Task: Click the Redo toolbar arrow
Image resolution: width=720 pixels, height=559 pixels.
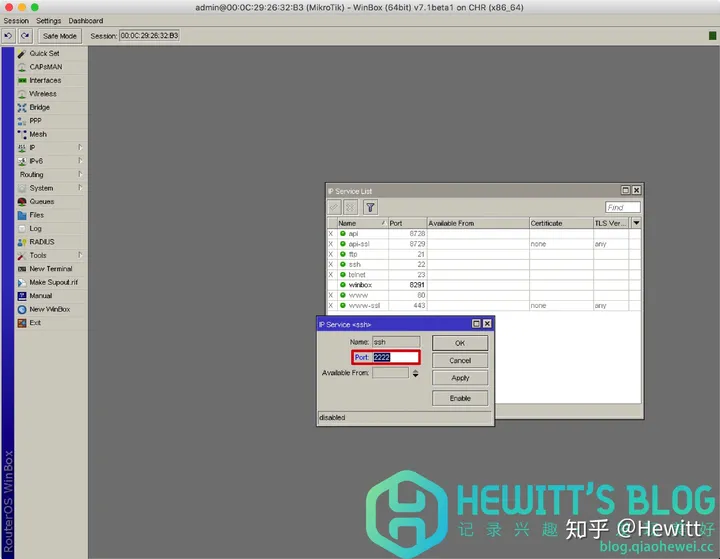Action: click(x=25, y=36)
